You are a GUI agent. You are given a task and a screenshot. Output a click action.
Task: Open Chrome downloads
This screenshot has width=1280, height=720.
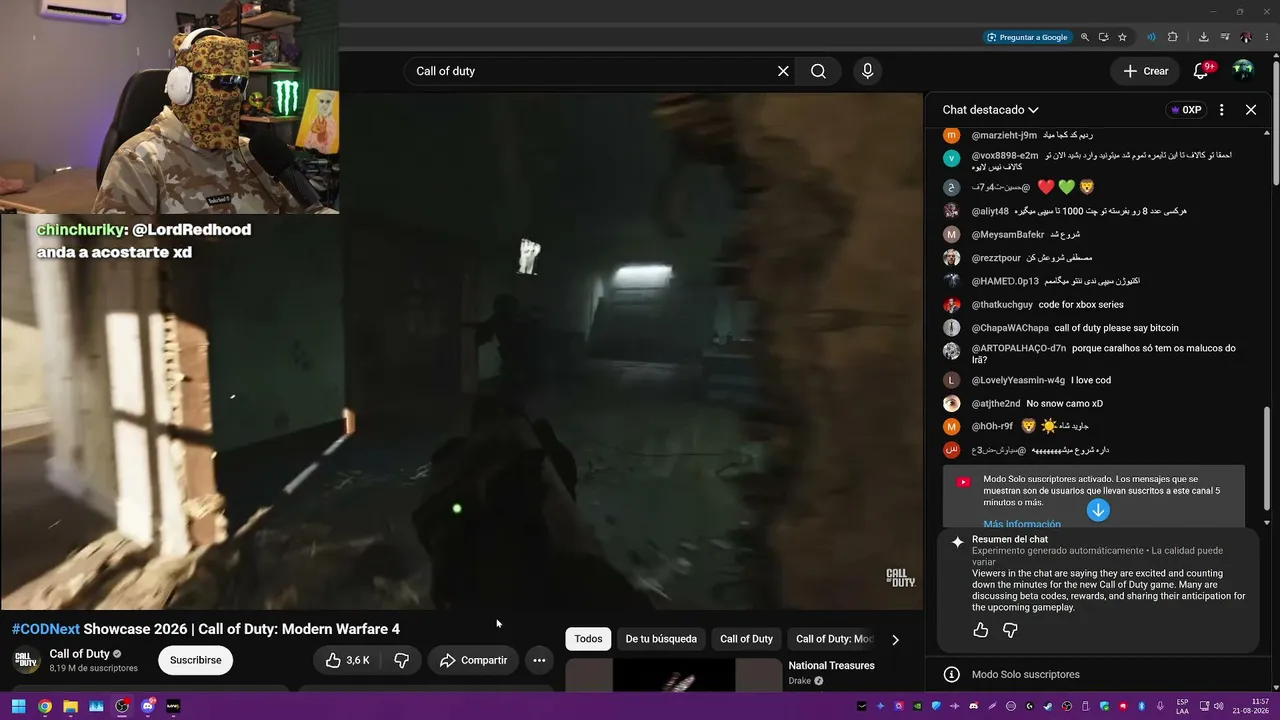coord(1204,37)
